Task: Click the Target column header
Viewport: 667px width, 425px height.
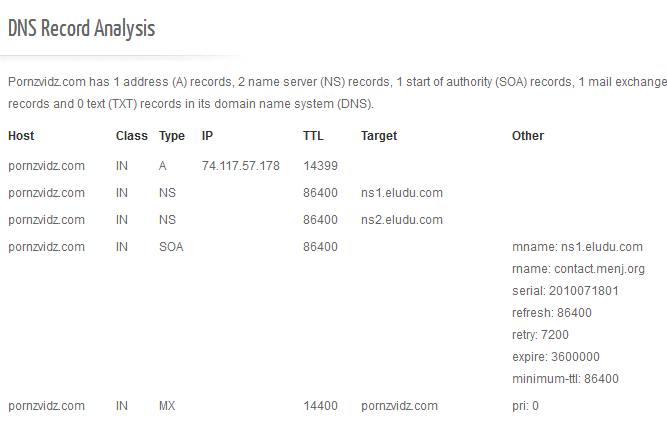Action: click(x=380, y=135)
